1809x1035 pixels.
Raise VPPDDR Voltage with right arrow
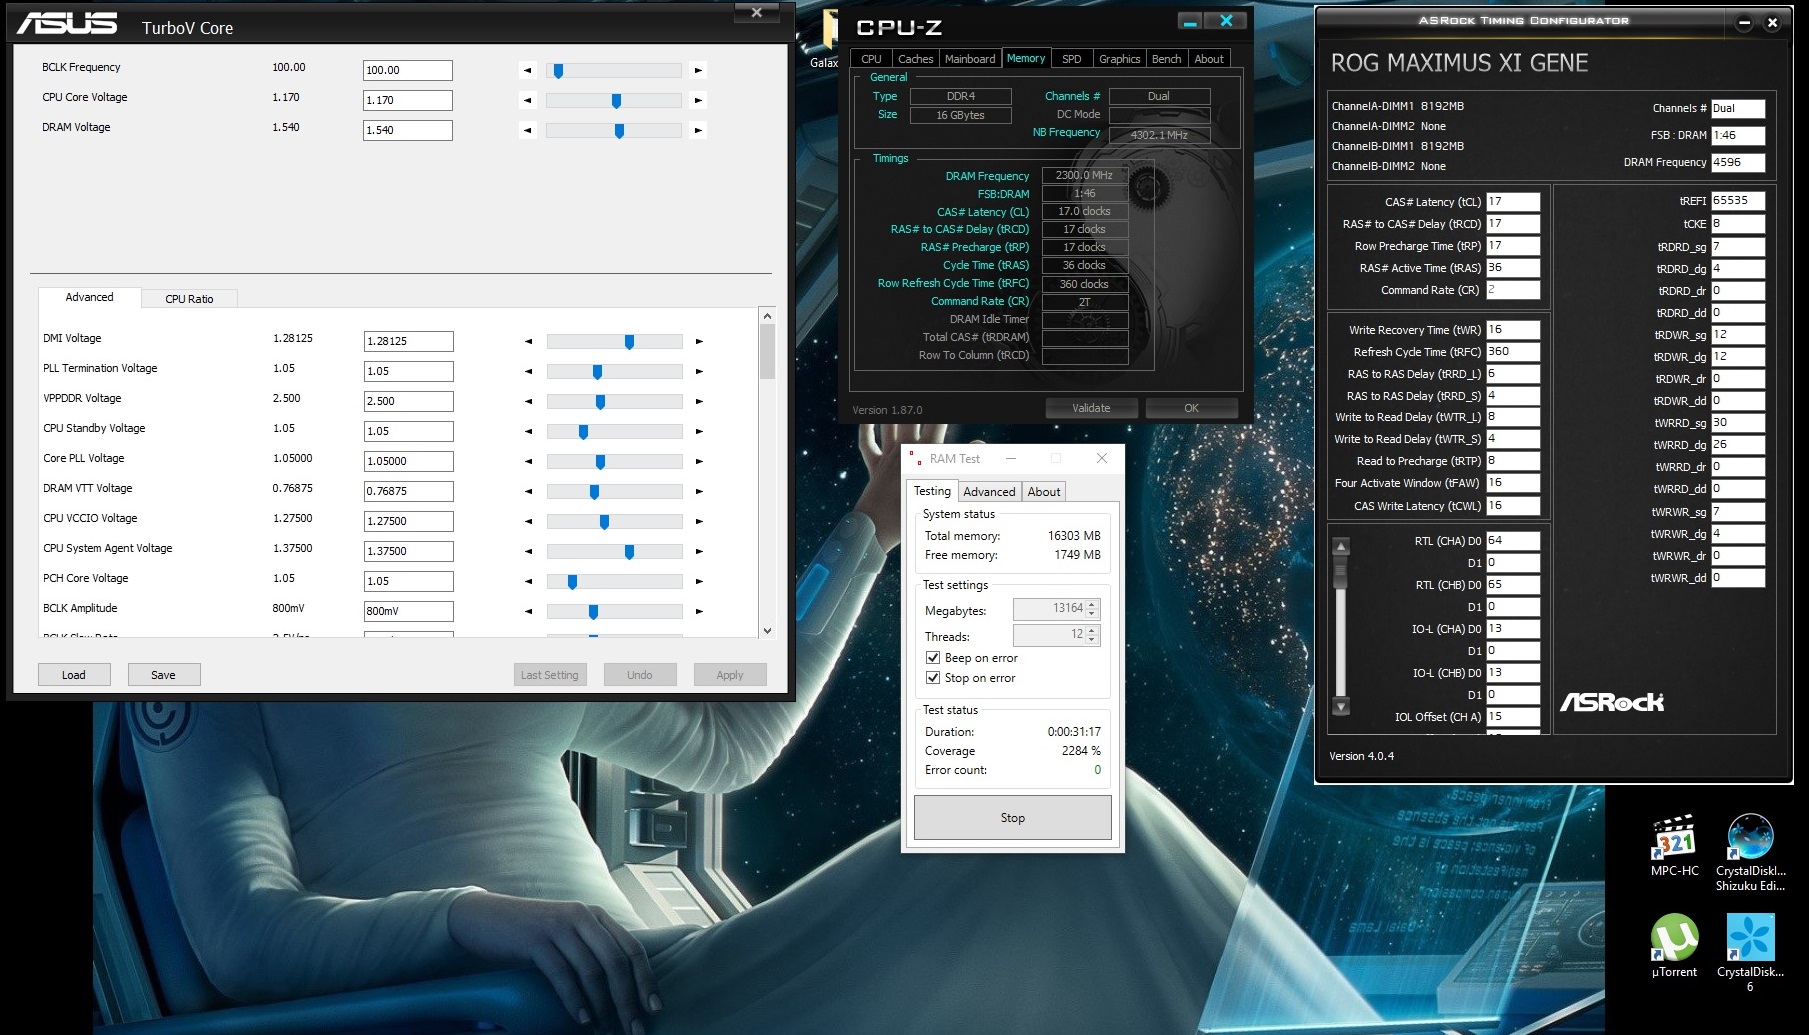699,401
